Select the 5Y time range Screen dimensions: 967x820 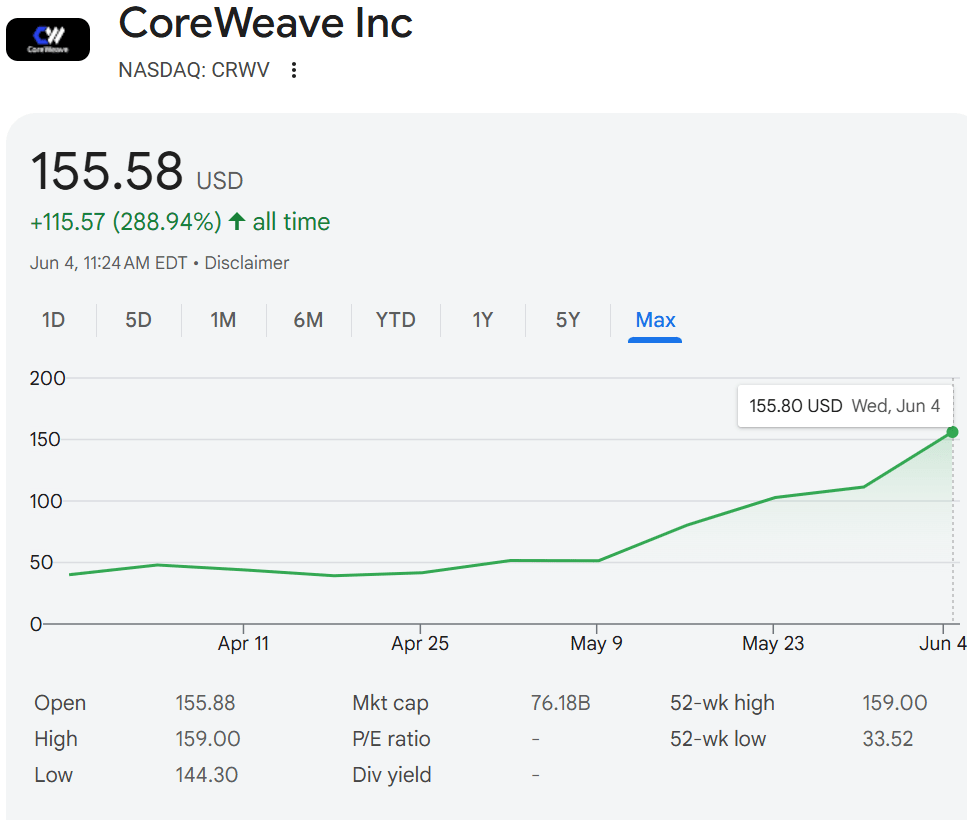pos(568,320)
